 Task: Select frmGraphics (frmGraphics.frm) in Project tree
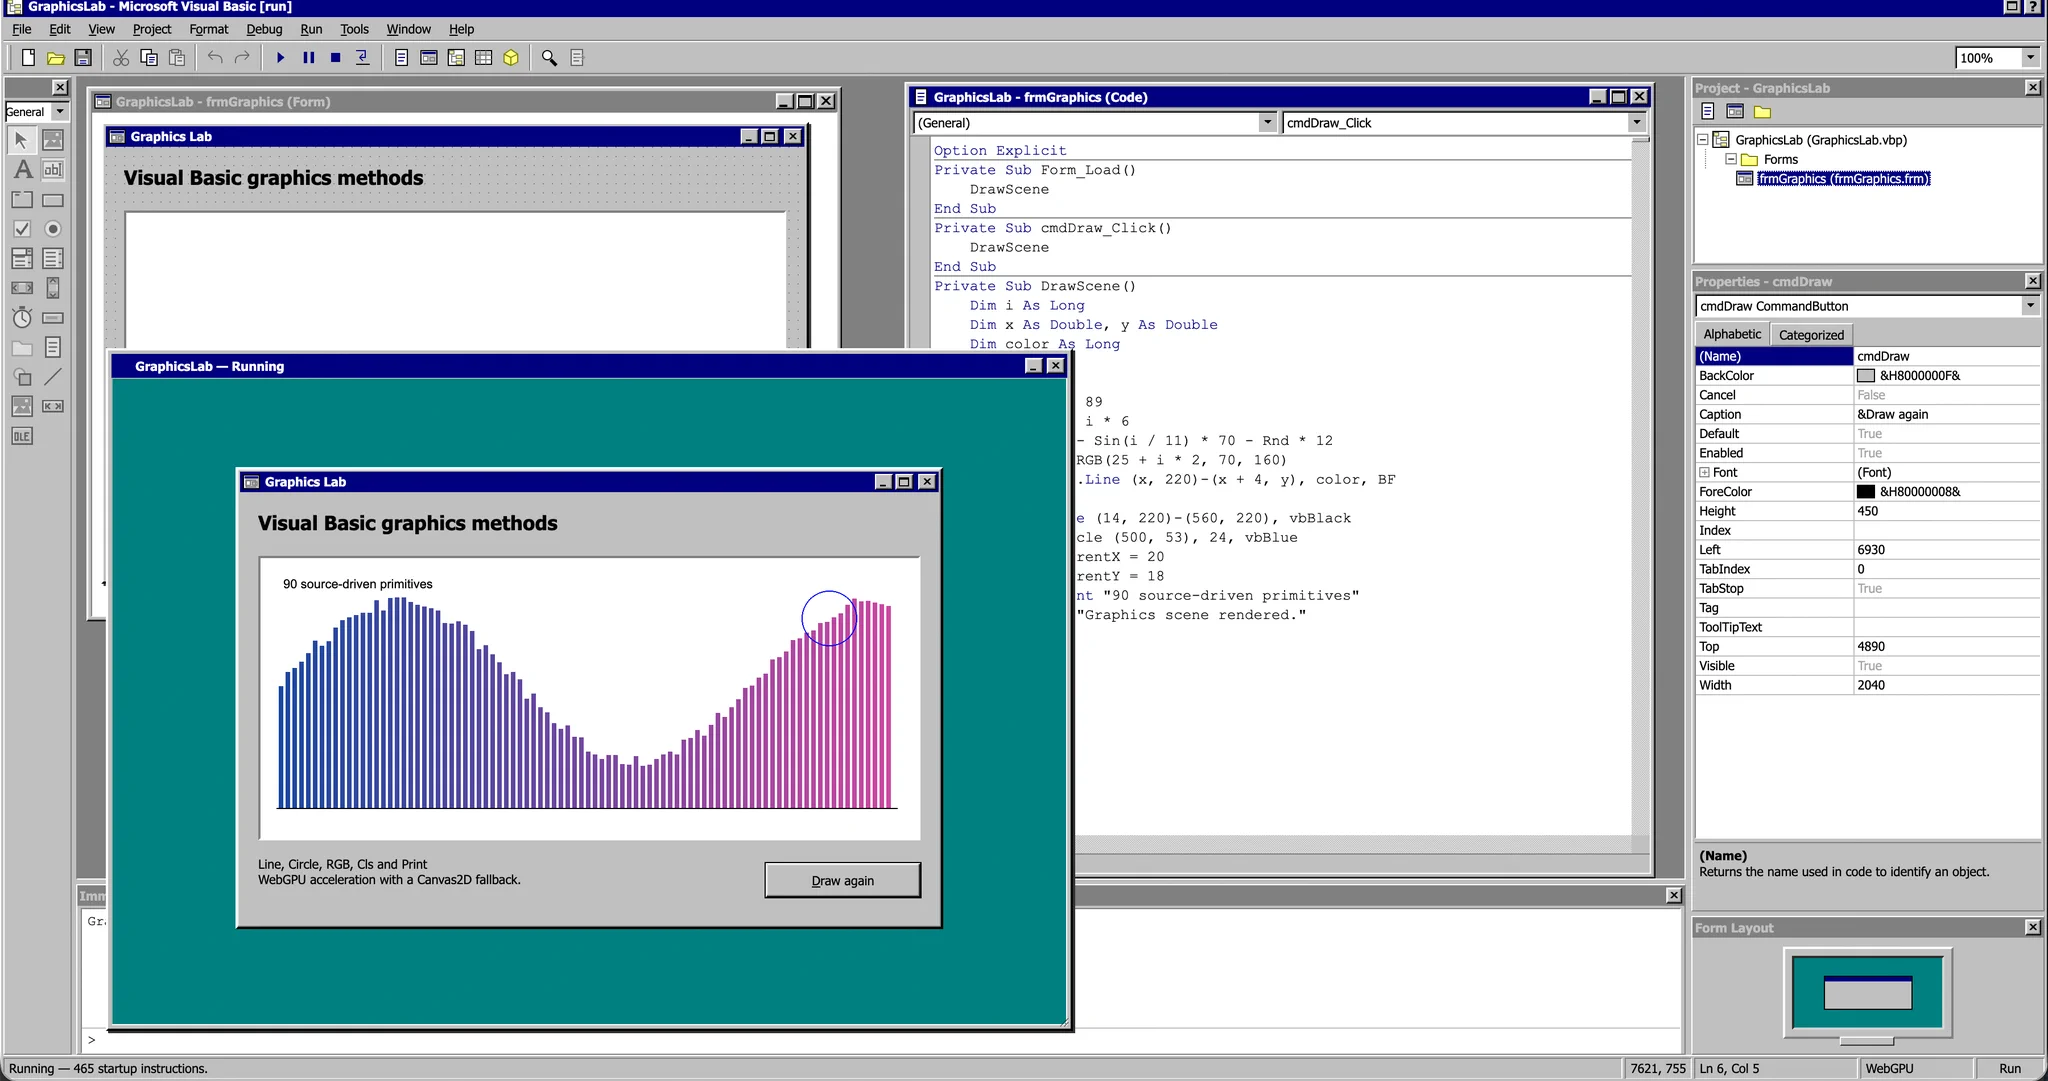(1843, 179)
